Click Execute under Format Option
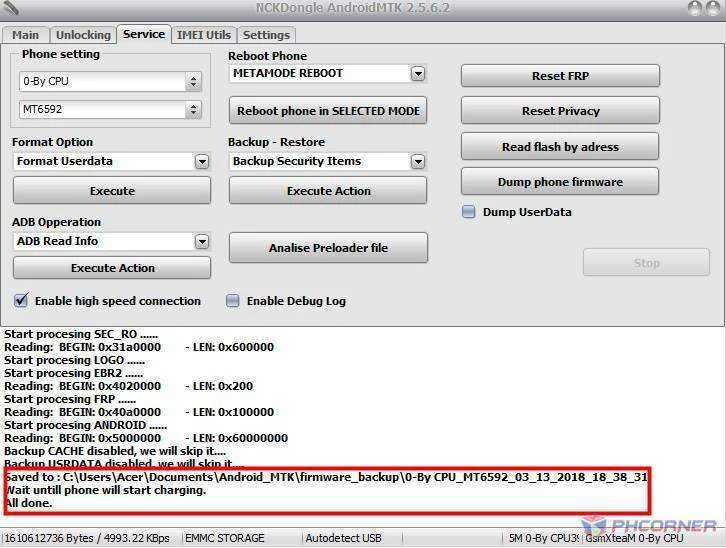The image size is (726, 548). coord(112,191)
